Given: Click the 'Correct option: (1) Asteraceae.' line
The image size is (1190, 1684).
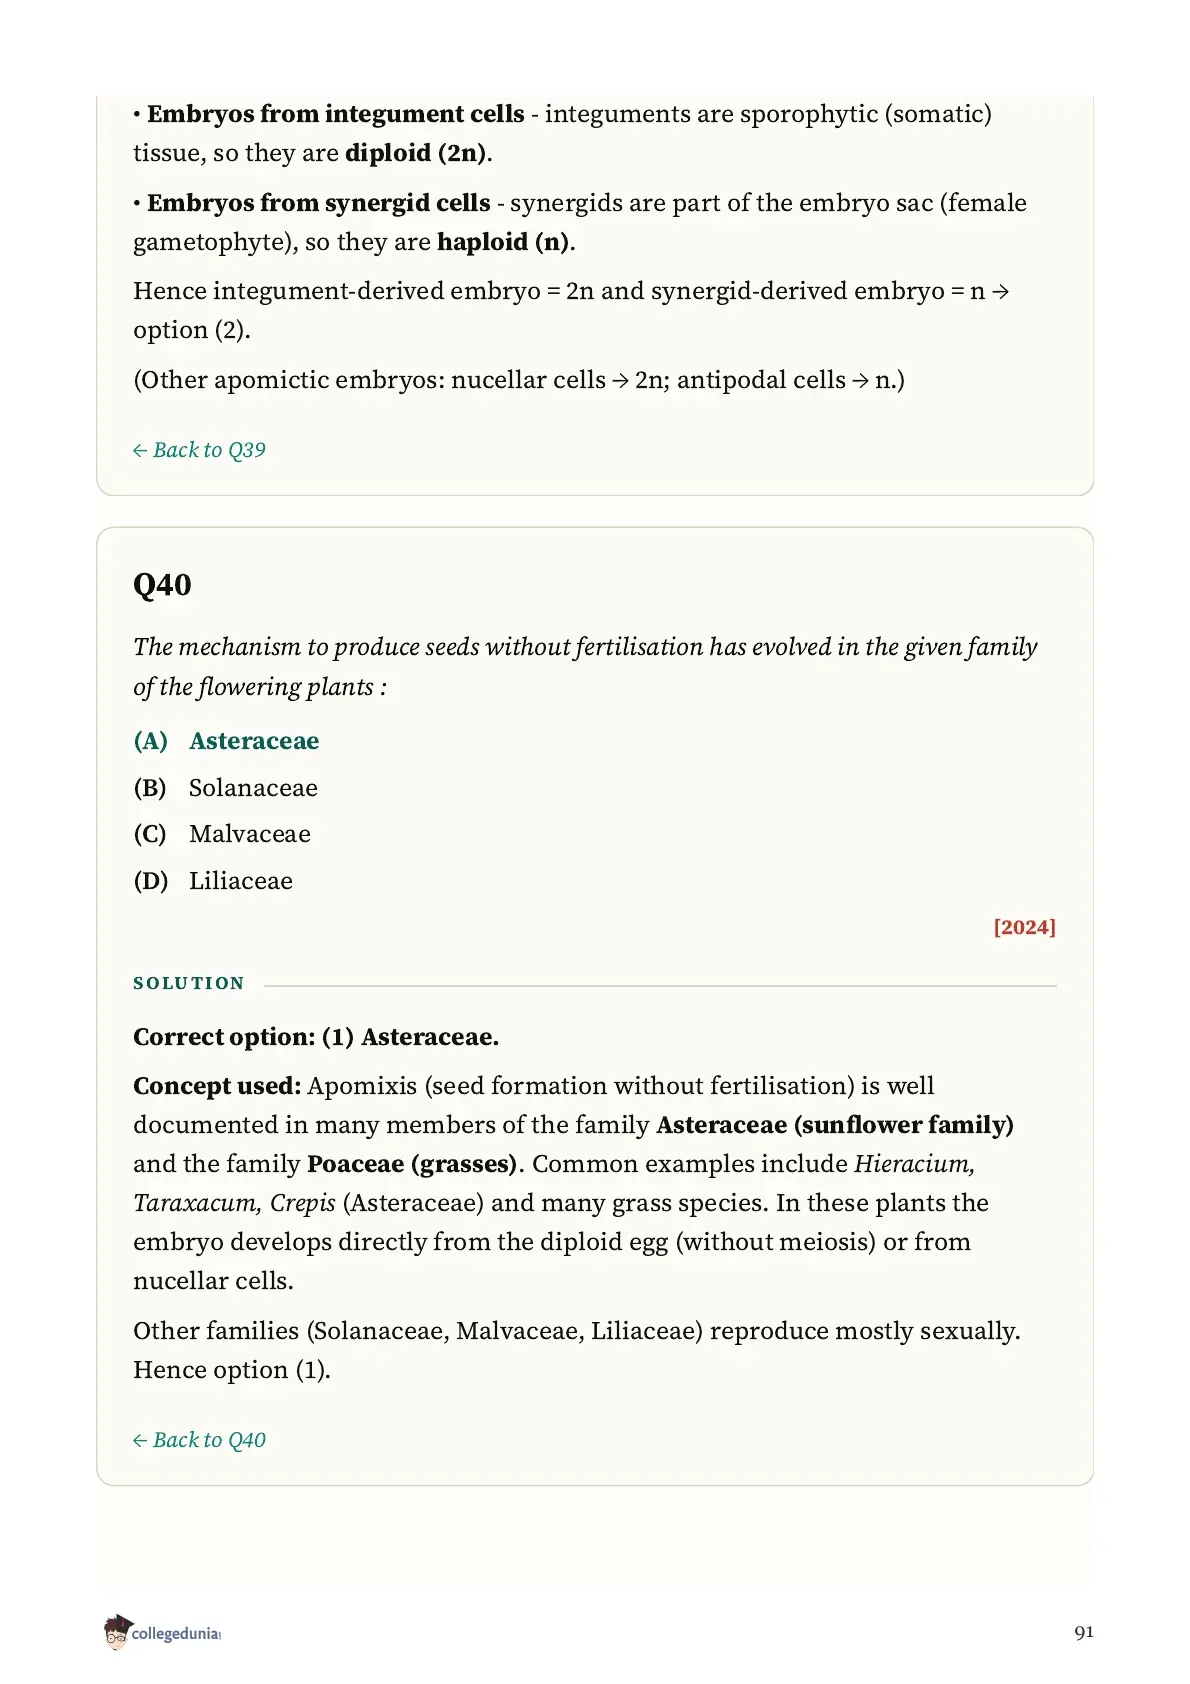Looking at the screenshot, I should click(316, 1037).
